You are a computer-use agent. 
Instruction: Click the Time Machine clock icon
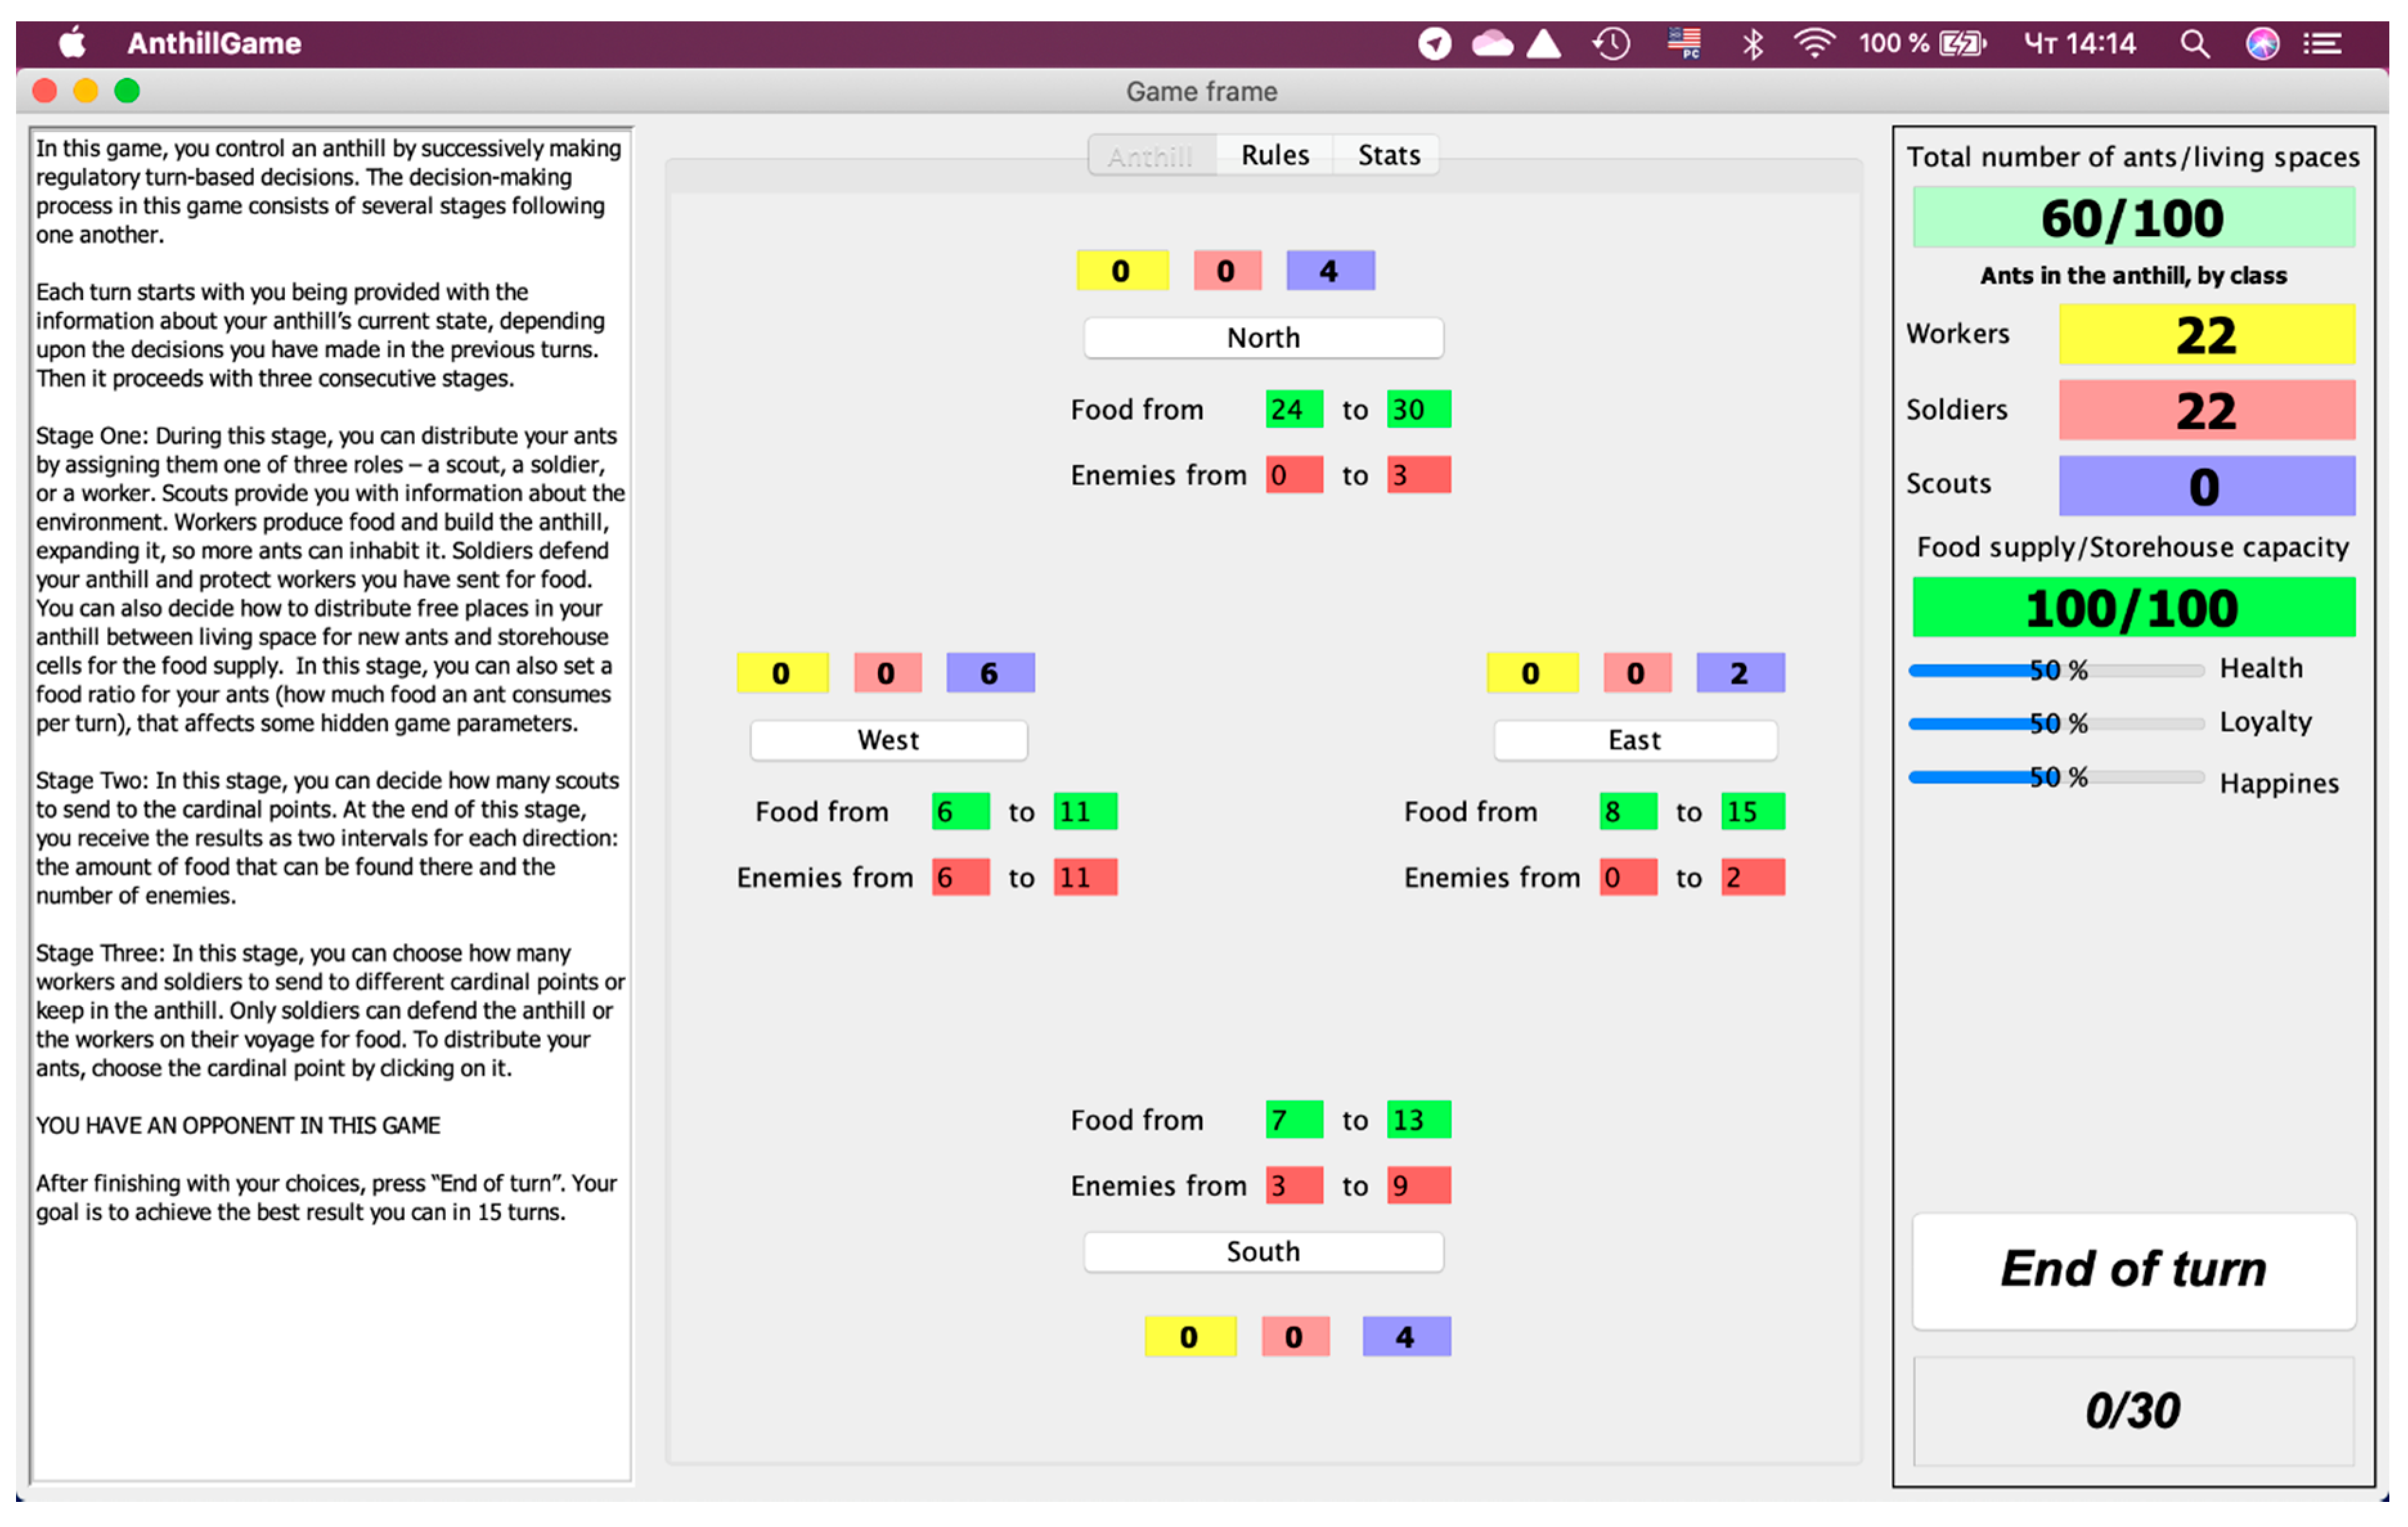(x=1611, y=43)
